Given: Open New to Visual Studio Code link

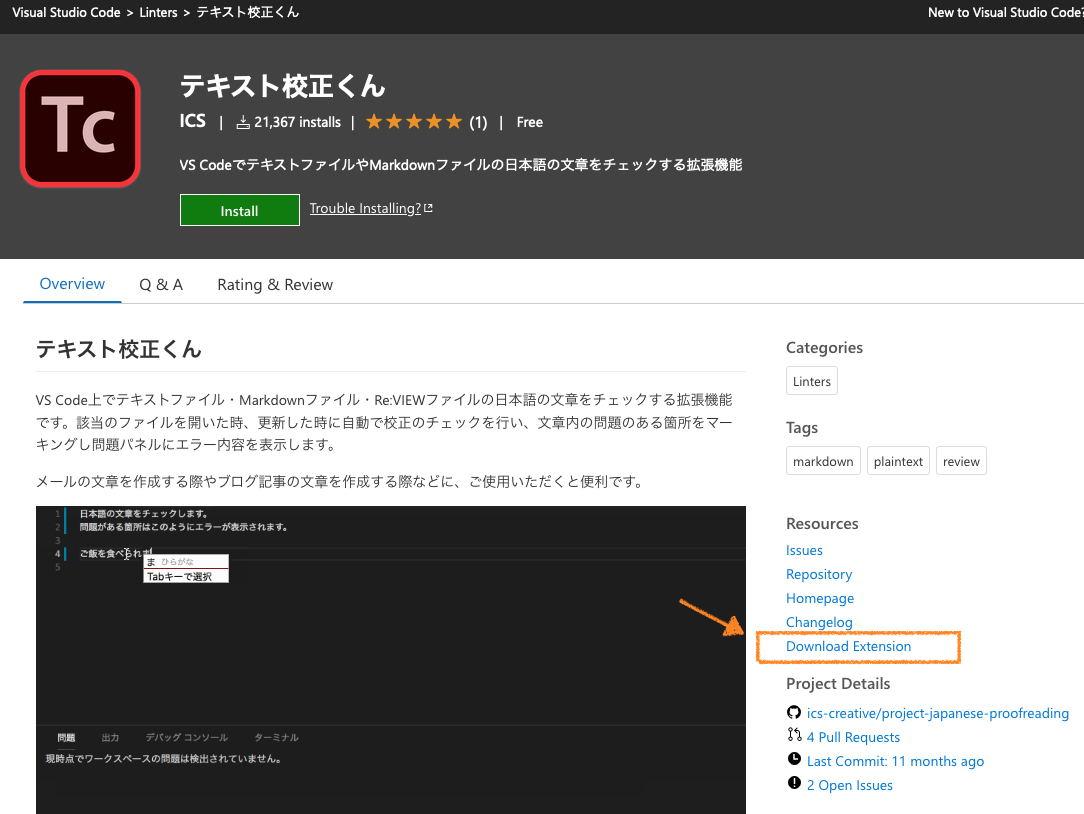Looking at the screenshot, I should point(1005,12).
